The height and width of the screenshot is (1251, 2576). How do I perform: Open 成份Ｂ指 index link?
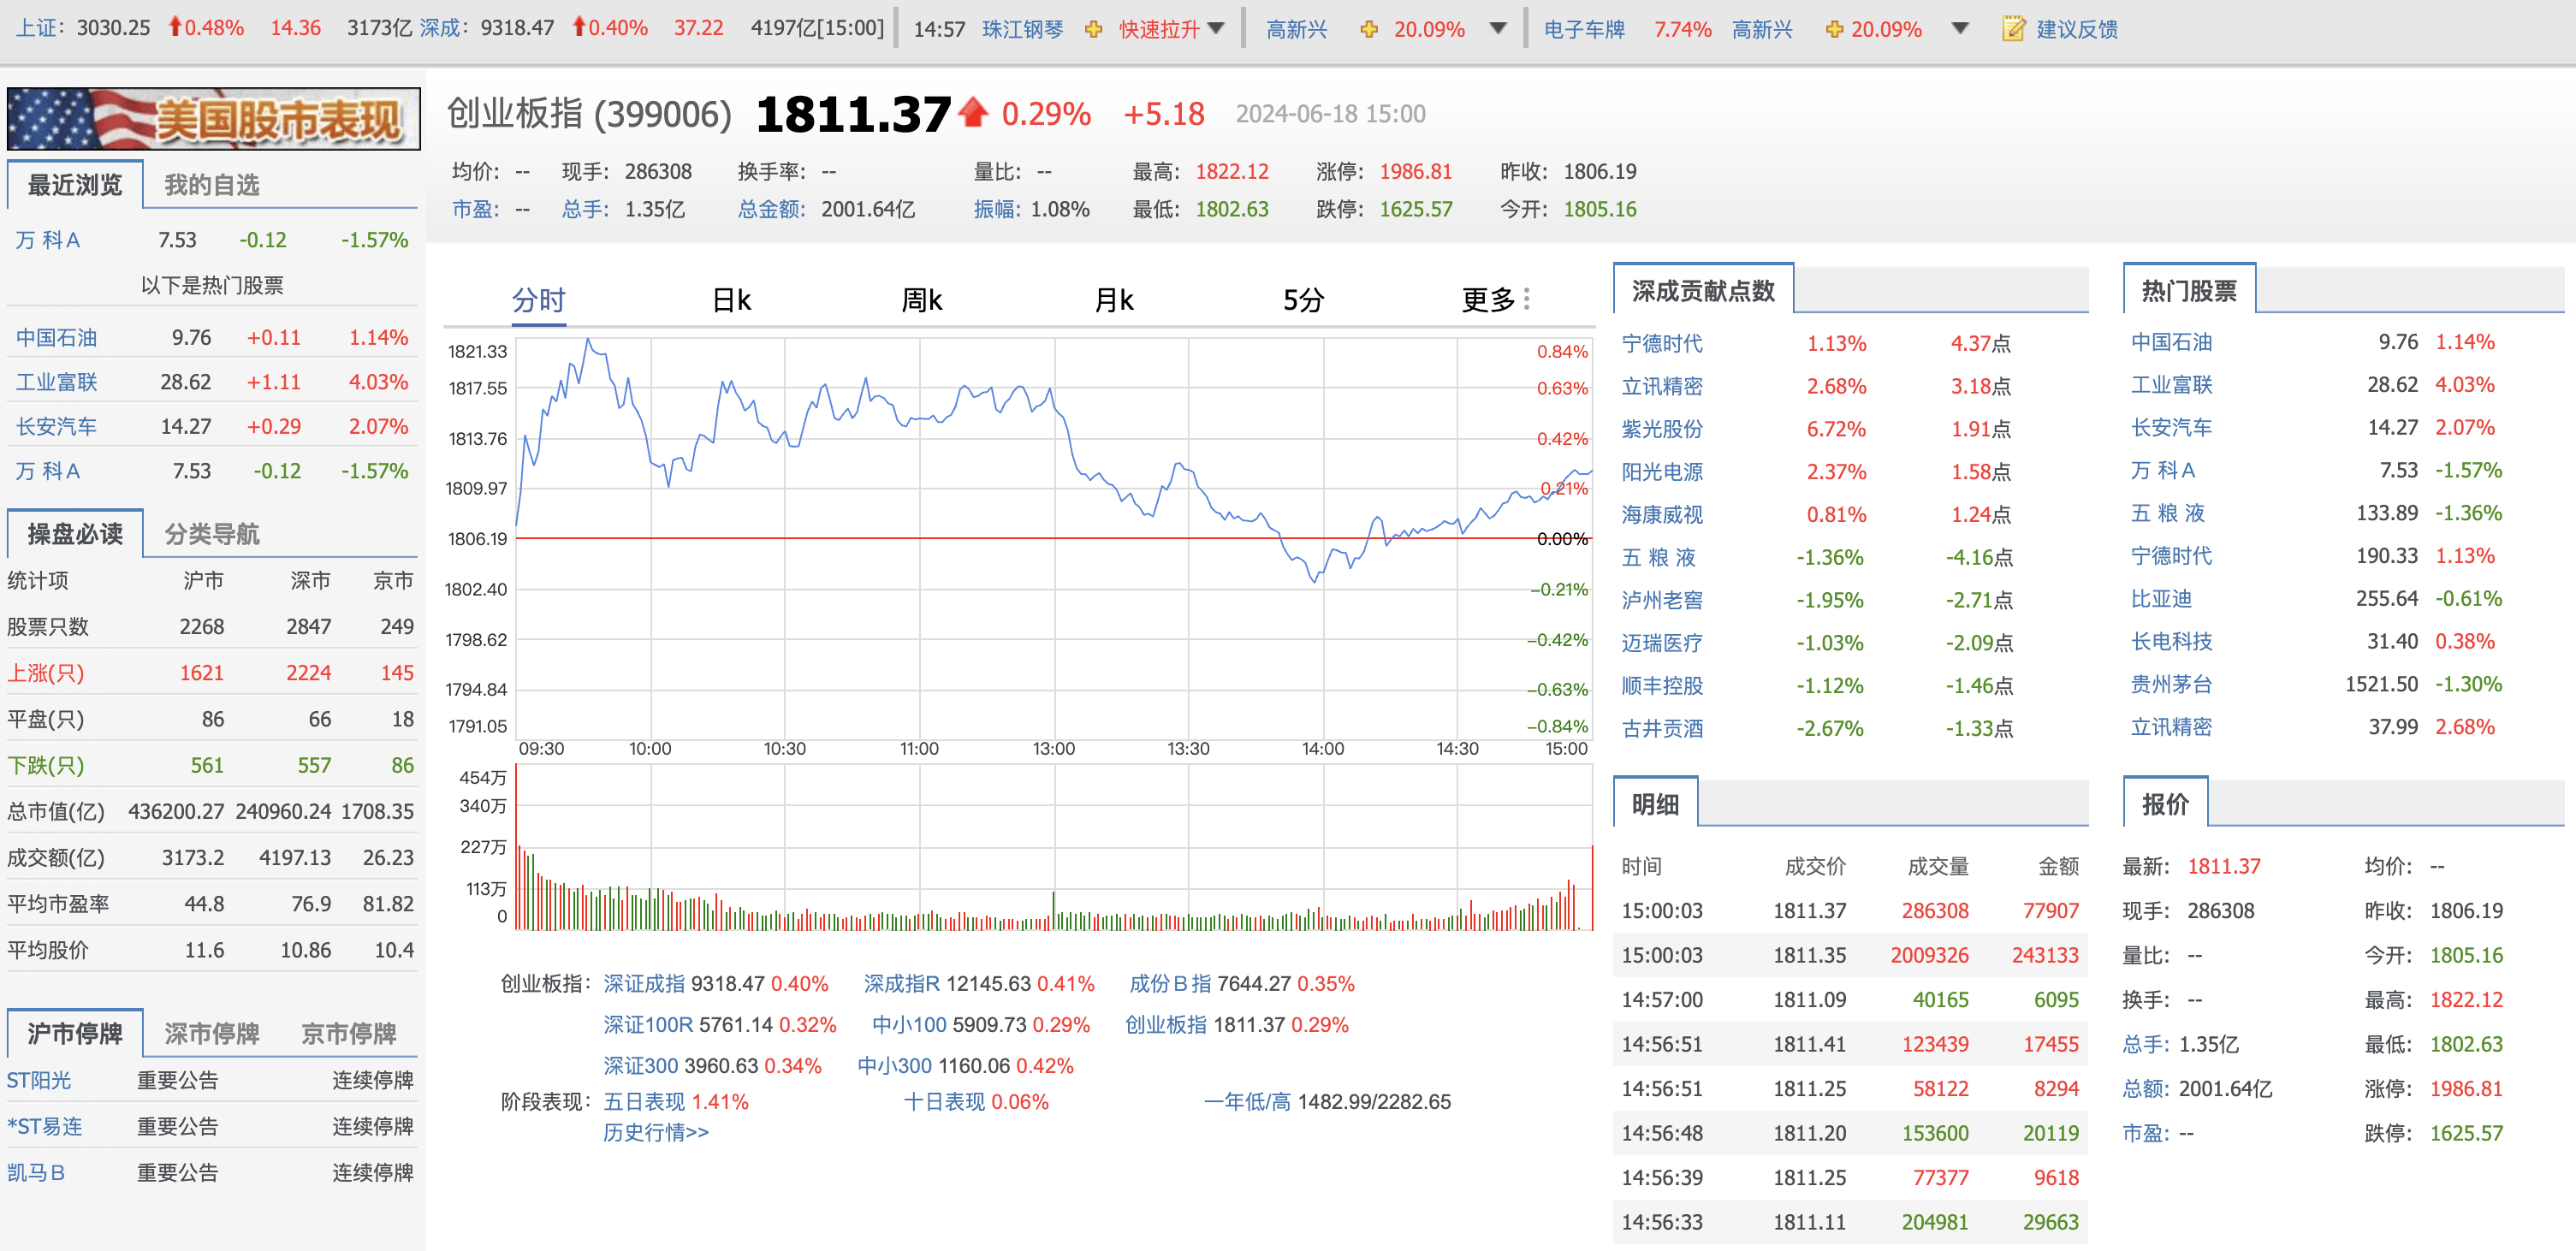pyautogui.click(x=1170, y=983)
